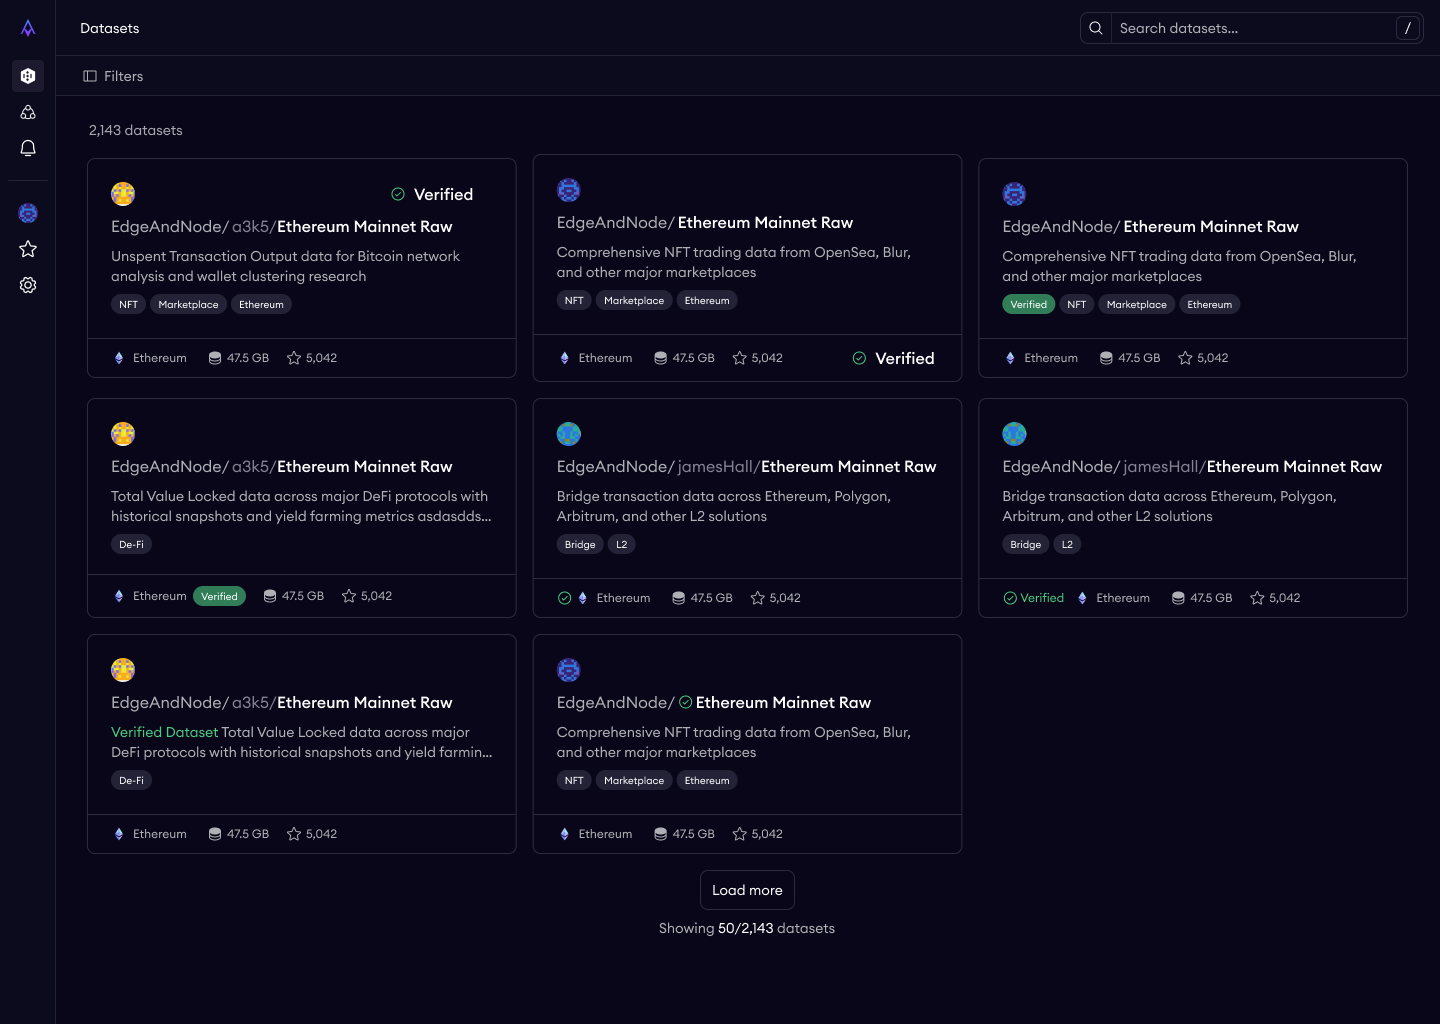Open the Datasets hexagon icon in sidebar
The height and width of the screenshot is (1024, 1440).
click(x=28, y=76)
